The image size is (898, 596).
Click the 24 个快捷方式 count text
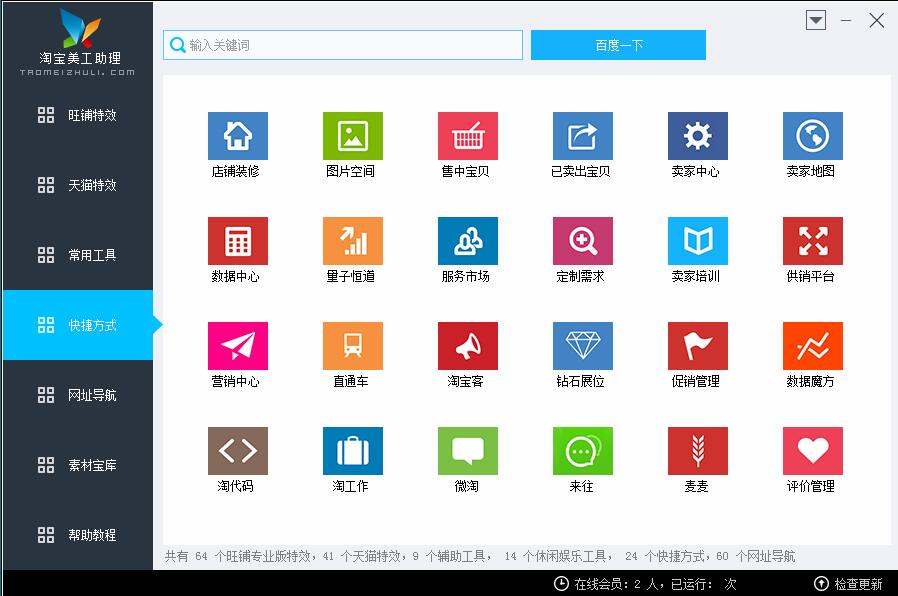[x=665, y=556]
